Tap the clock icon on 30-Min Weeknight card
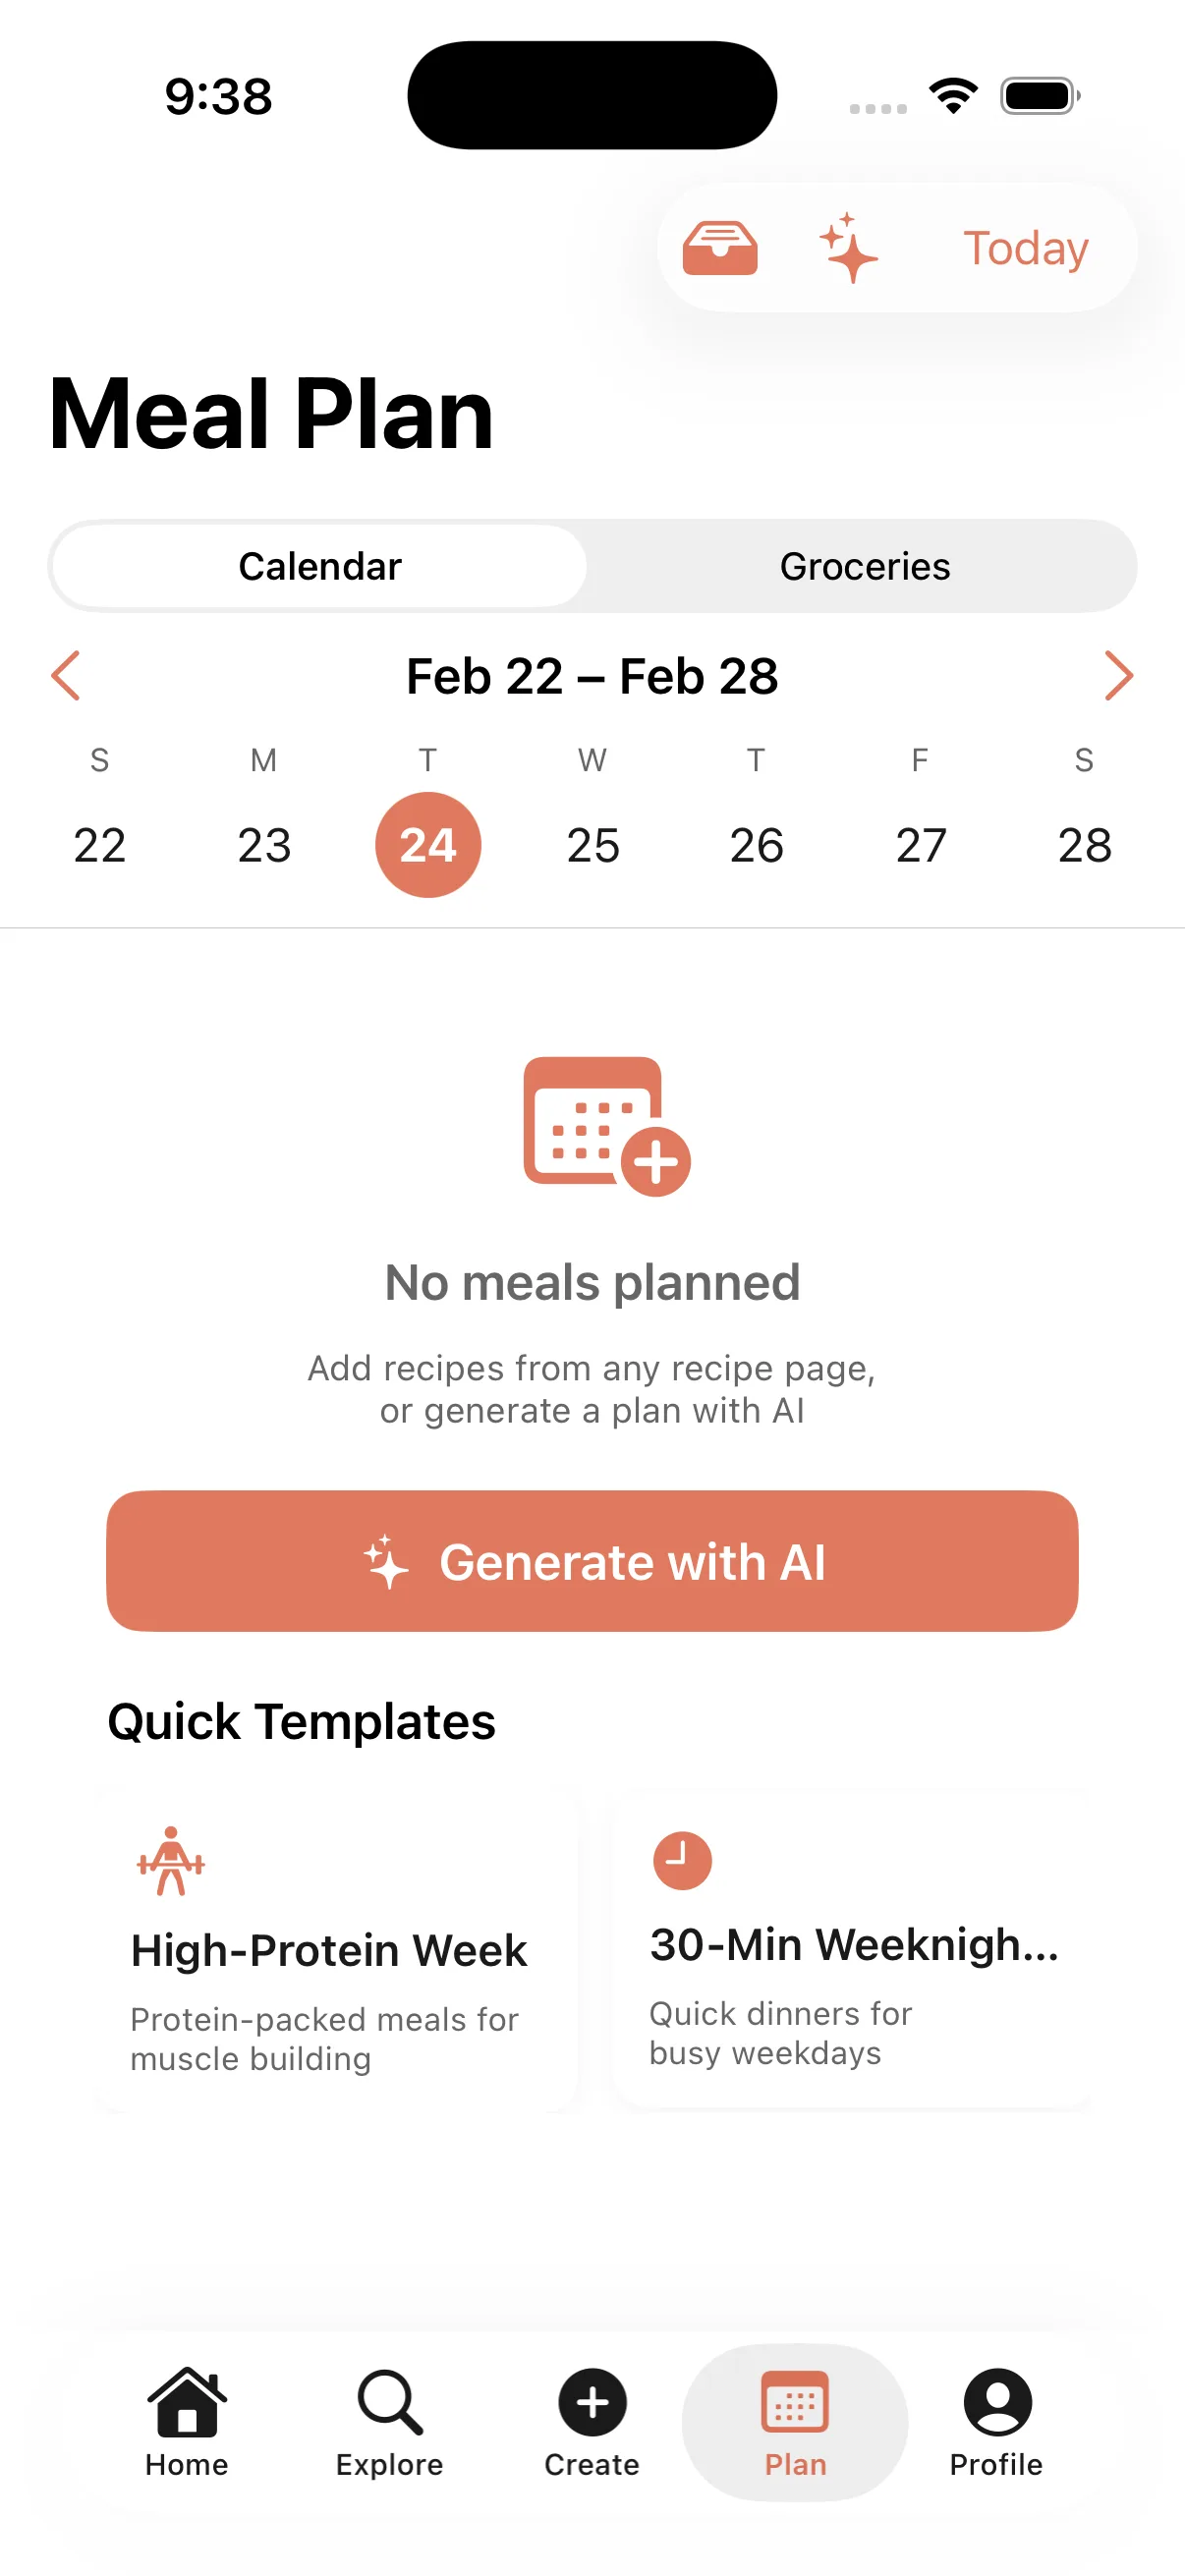 (x=681, y=1860)
